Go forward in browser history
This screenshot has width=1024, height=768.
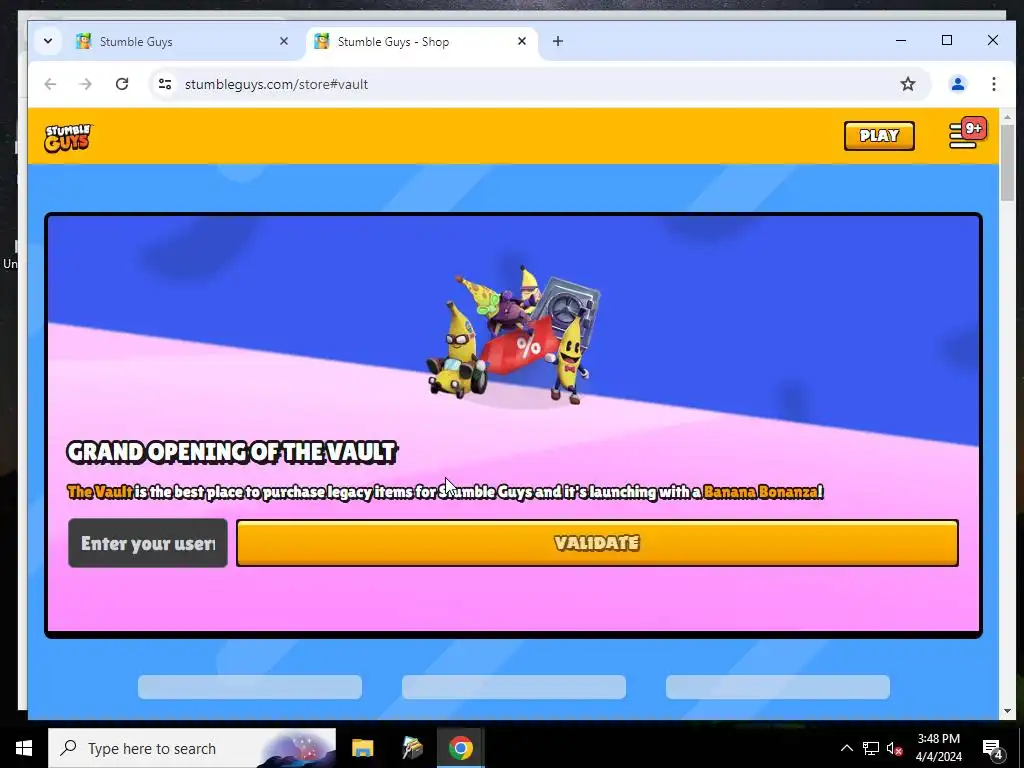click(x=86, y=84)
